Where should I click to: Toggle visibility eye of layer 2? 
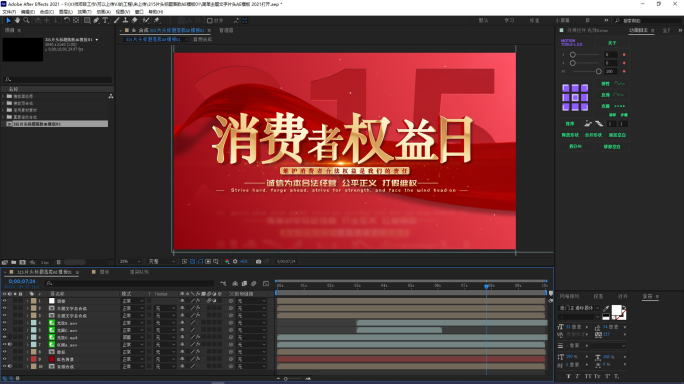pos(4,308)
